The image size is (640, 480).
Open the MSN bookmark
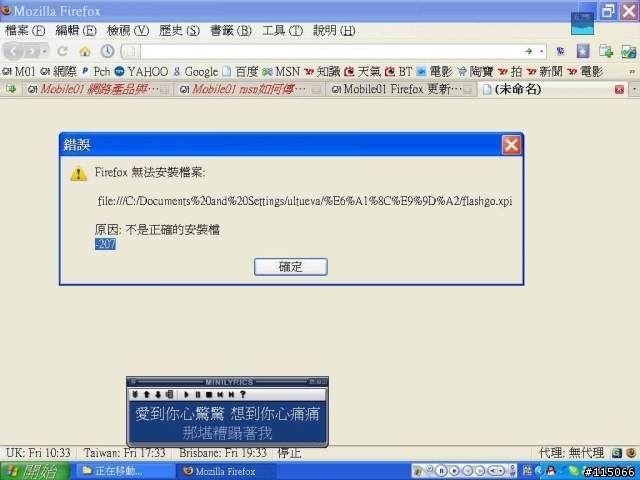(x=281, y=72)
